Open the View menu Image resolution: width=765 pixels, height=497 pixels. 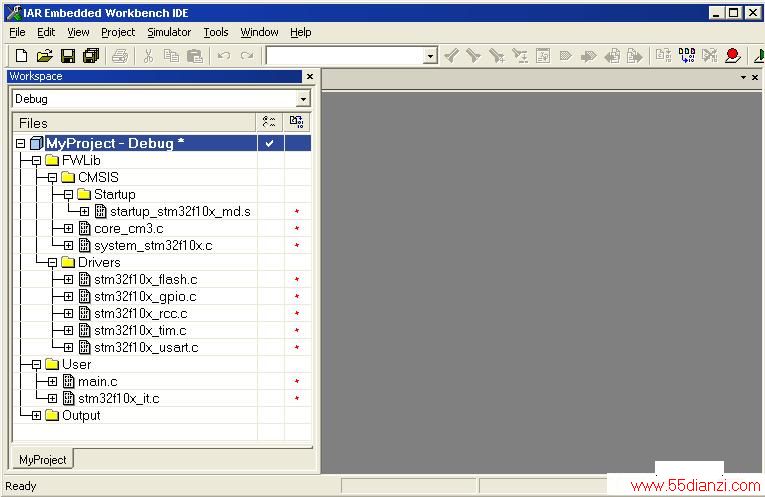point(78,32)
